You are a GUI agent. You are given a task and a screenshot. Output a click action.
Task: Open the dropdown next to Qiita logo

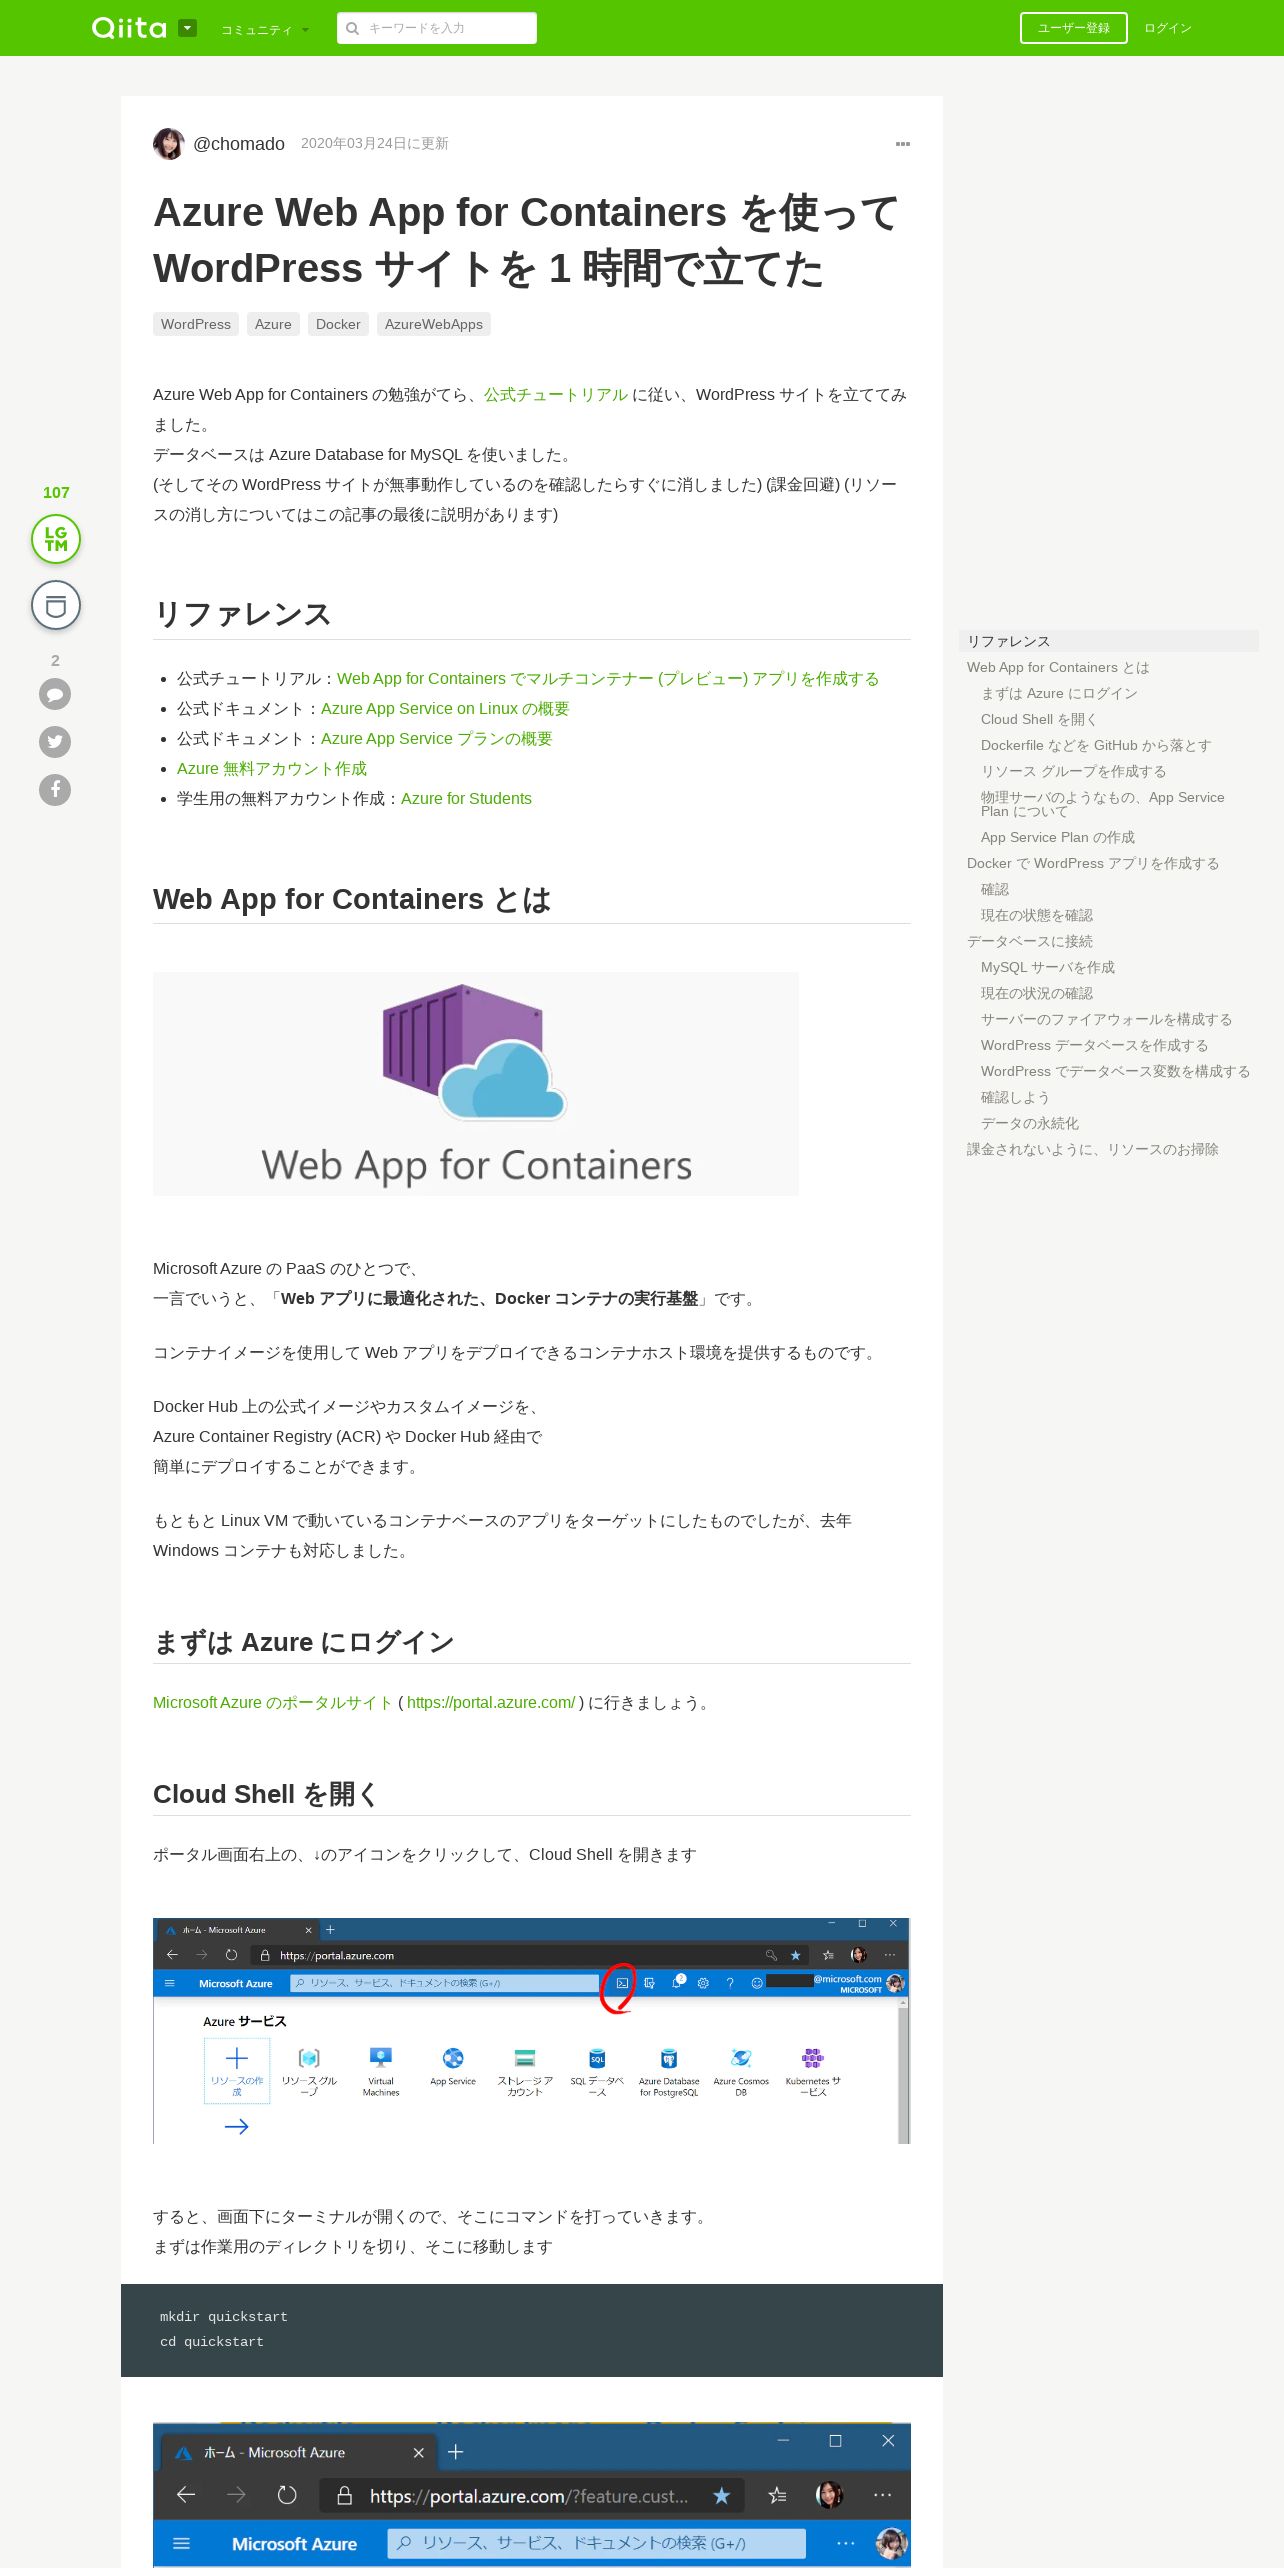(188, 28)
